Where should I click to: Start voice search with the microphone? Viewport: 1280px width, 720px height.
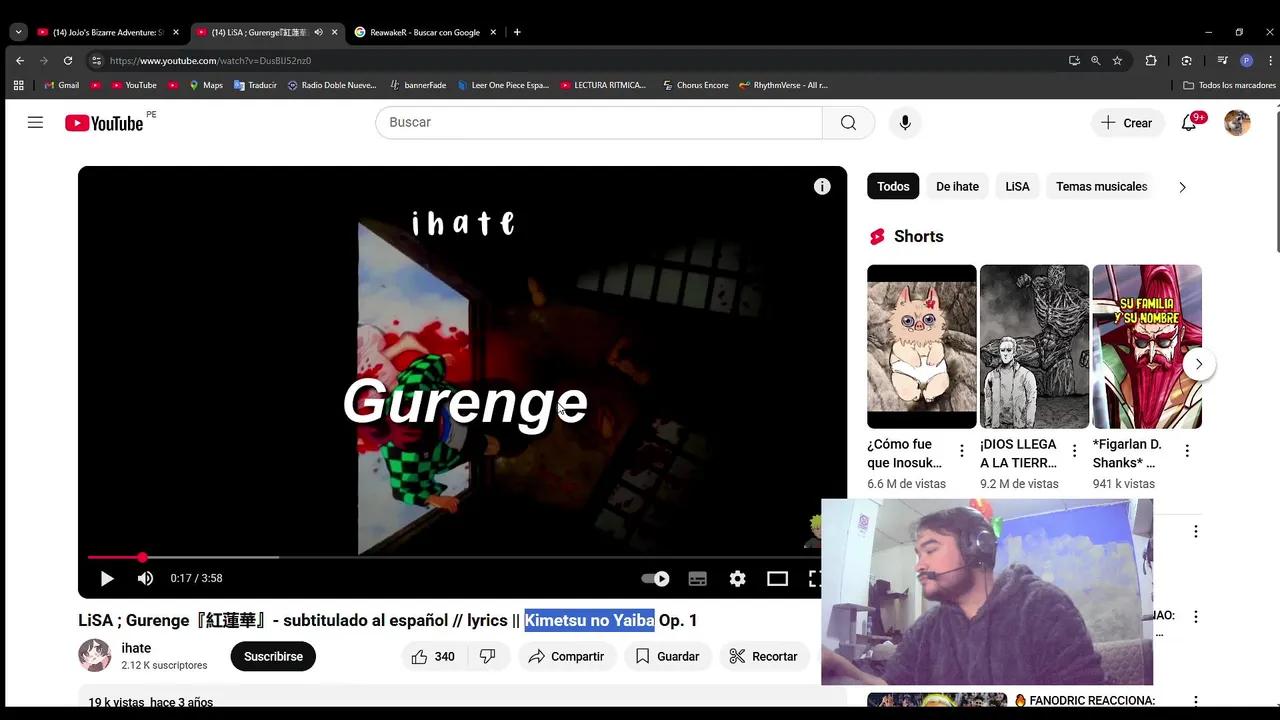click(905, 122)
